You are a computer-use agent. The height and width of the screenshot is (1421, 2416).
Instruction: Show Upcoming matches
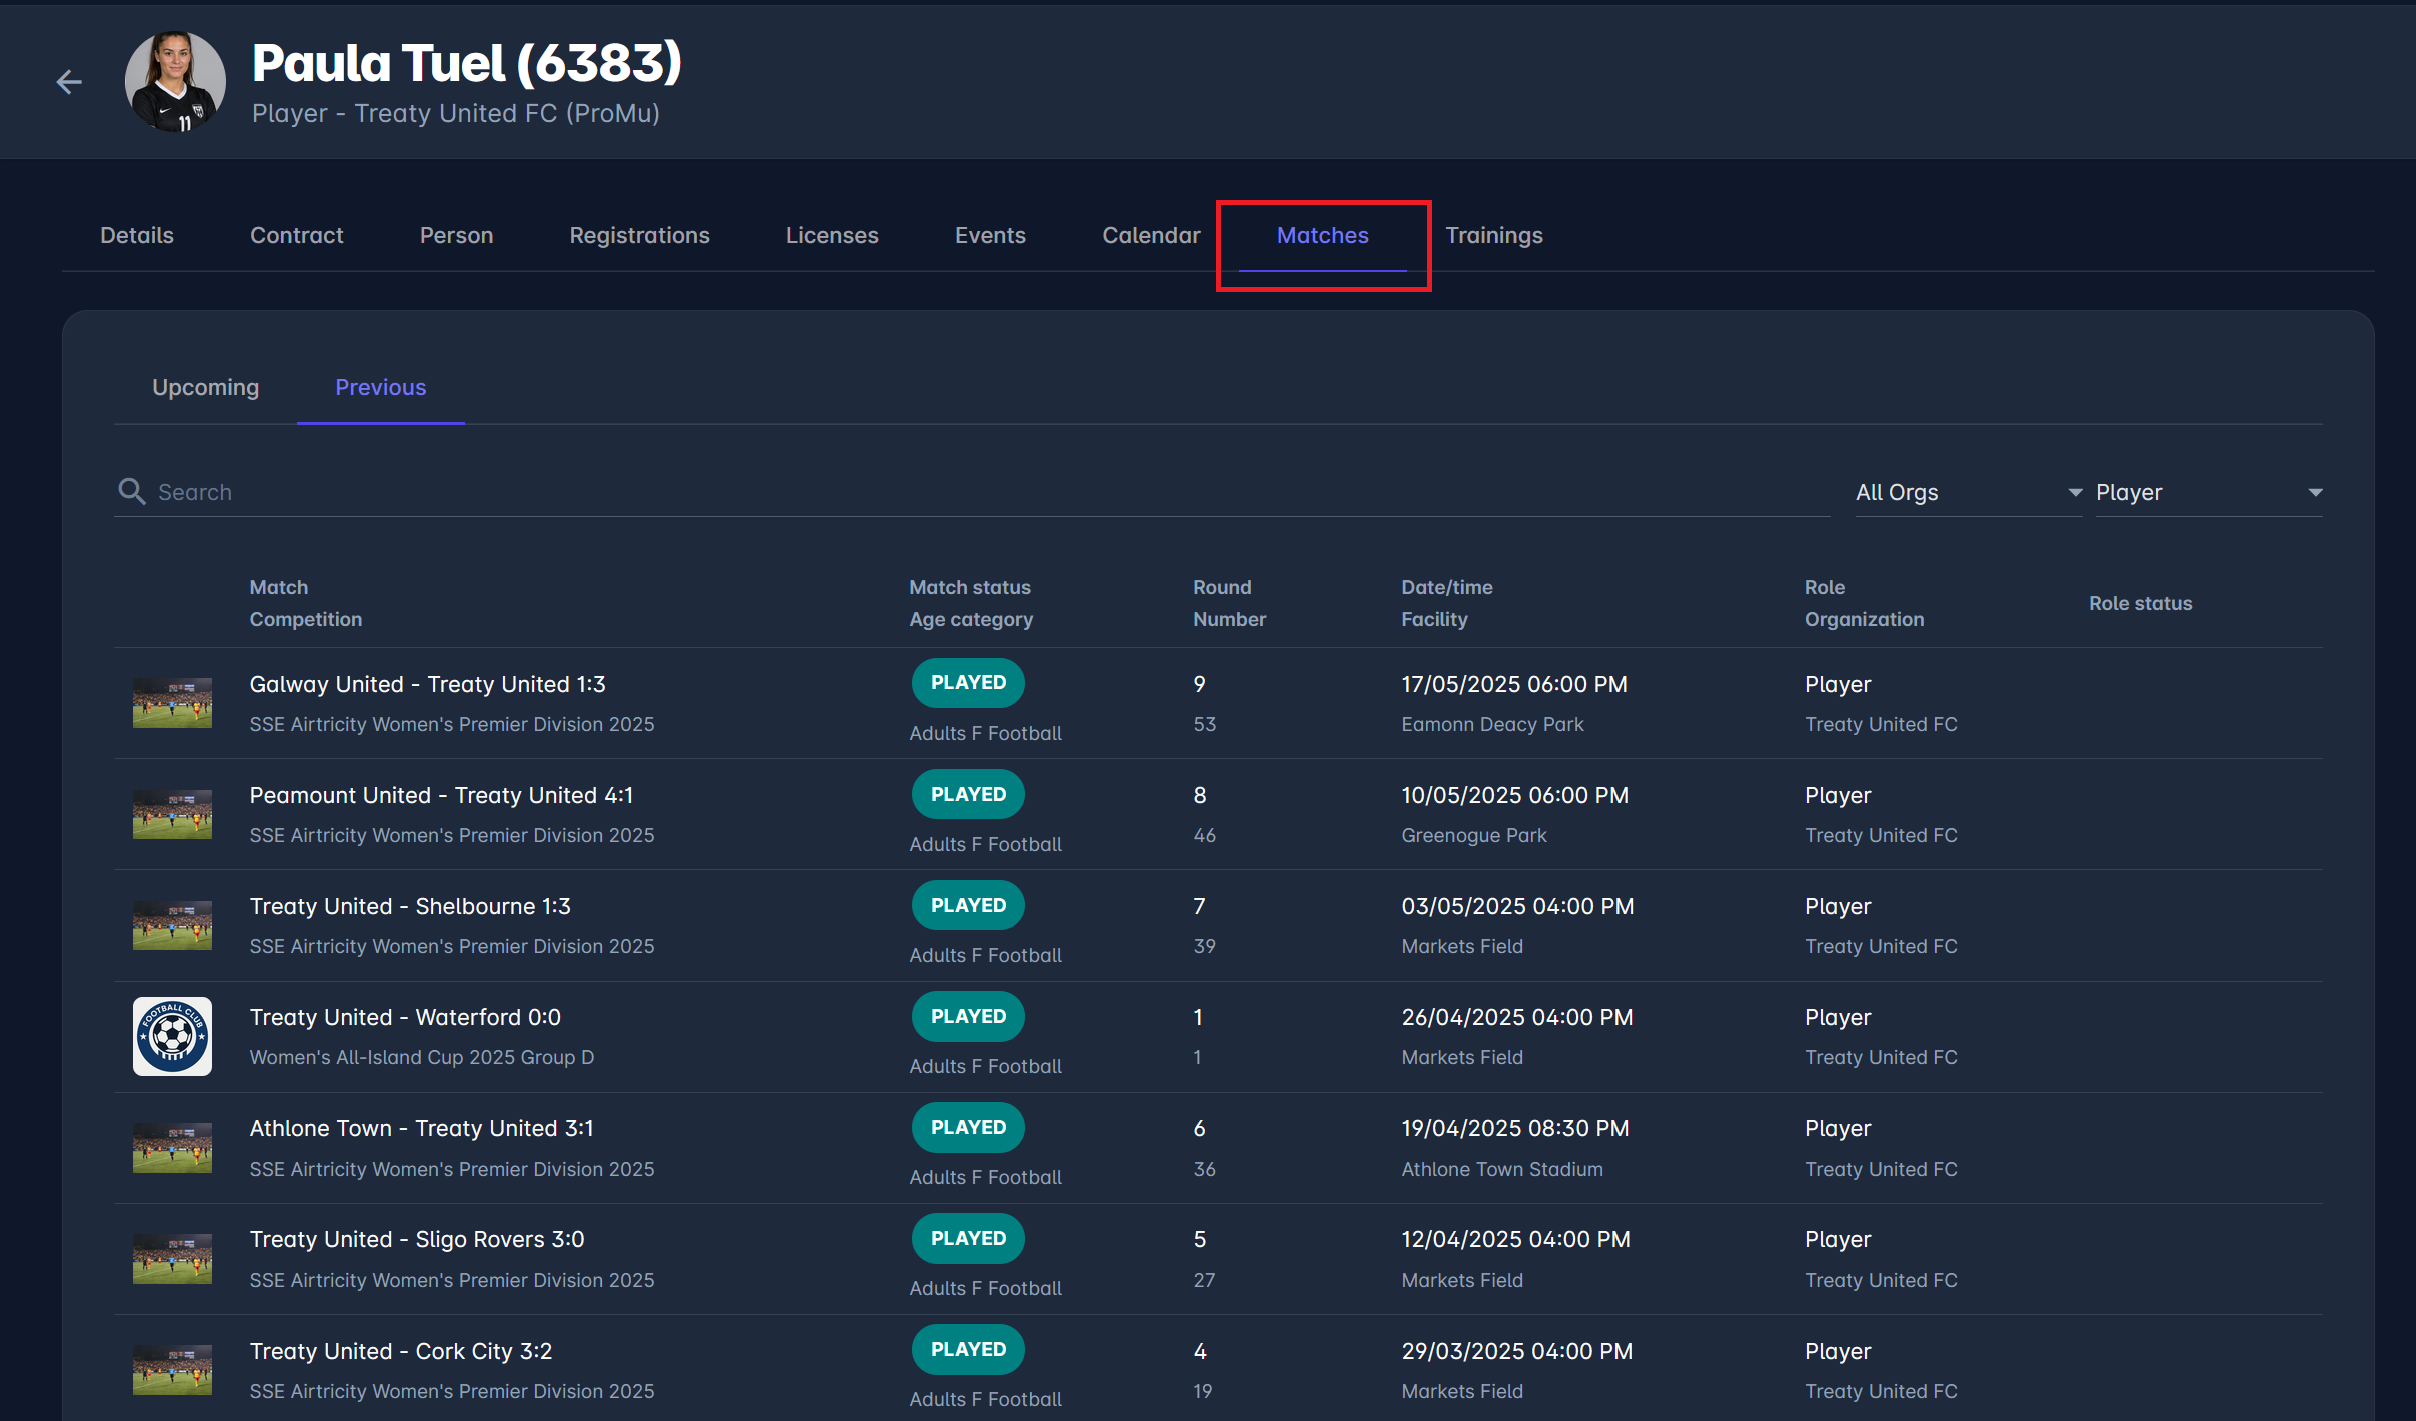(206, 388)
